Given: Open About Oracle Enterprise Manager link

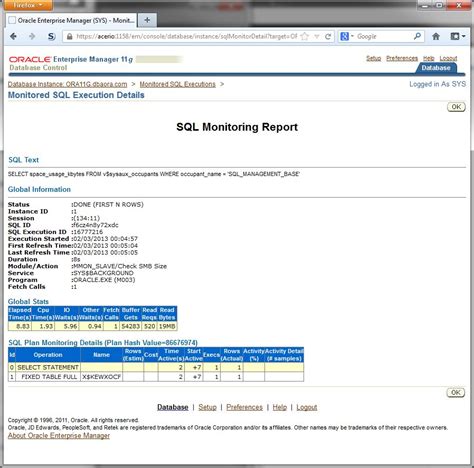Looking at the screenshot, I should pos(59,436).
